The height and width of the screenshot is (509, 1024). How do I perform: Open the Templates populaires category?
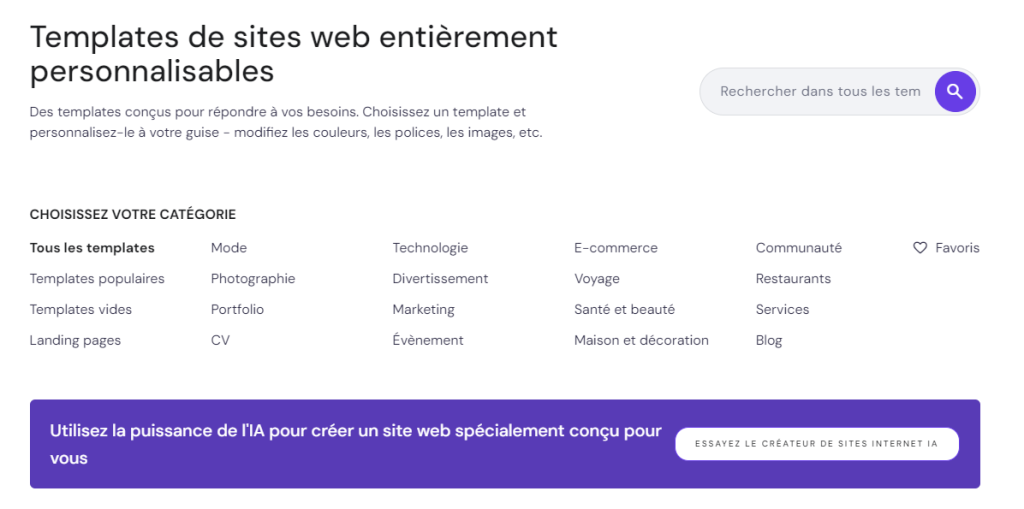[97, 279]
